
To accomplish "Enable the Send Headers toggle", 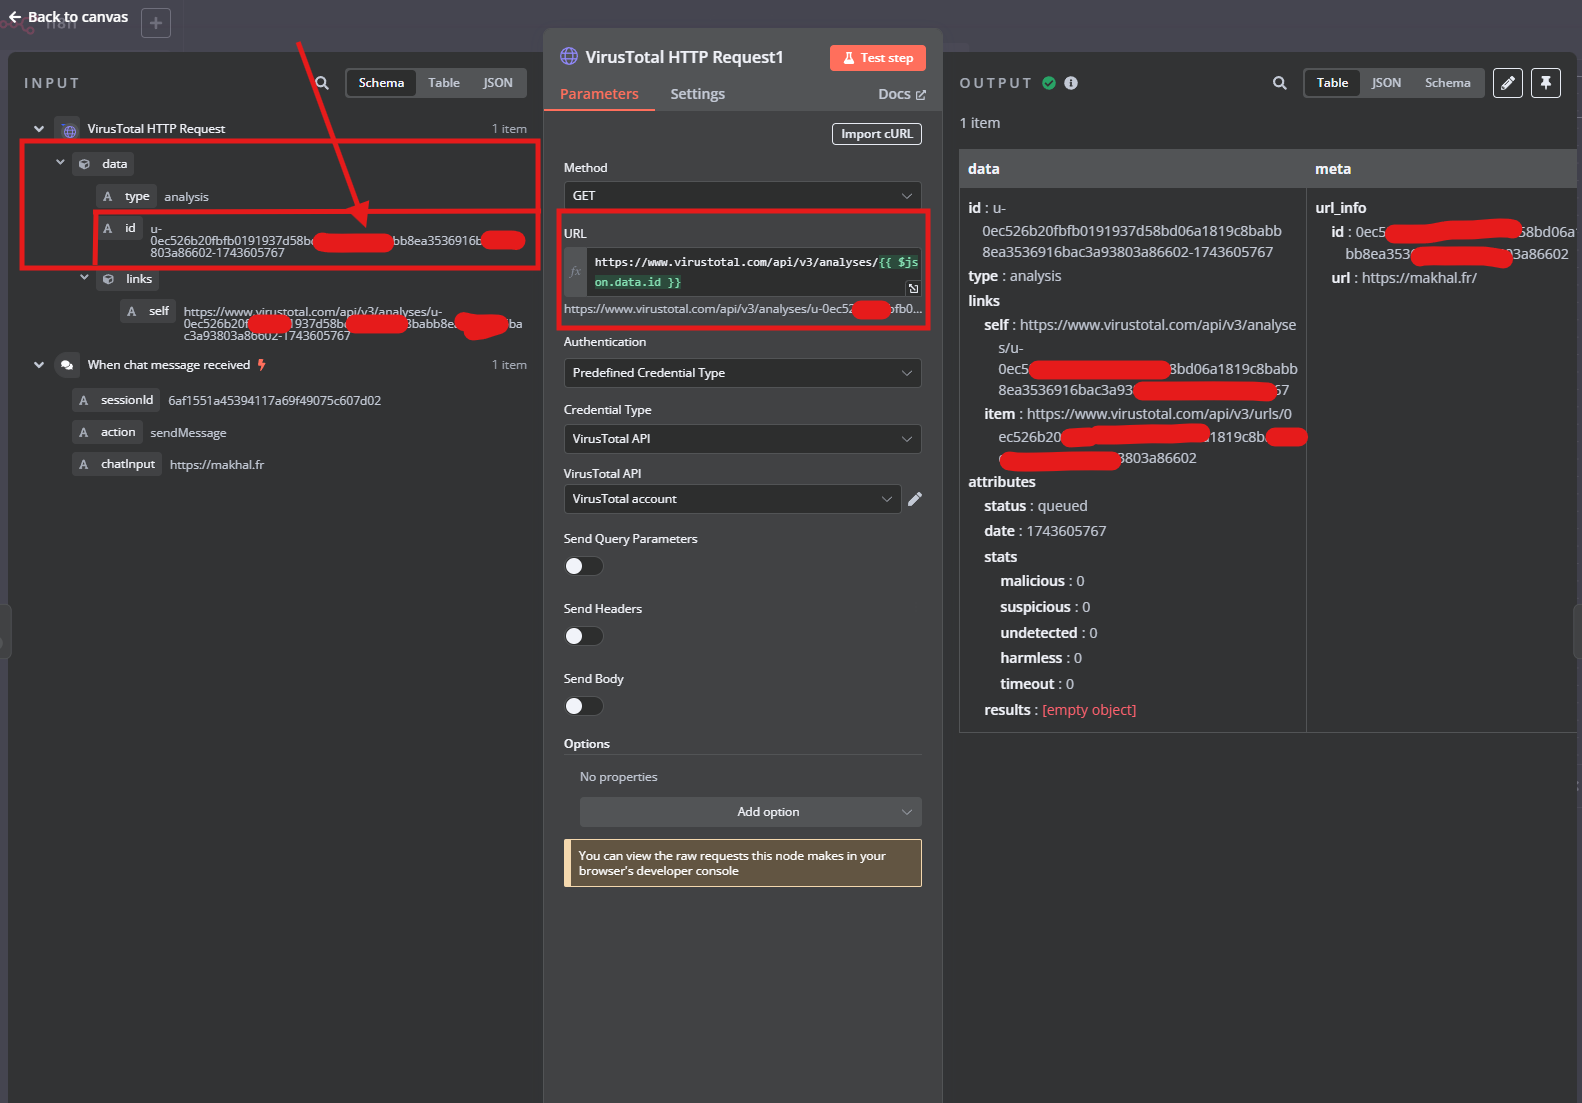I will tap(584, 636).
